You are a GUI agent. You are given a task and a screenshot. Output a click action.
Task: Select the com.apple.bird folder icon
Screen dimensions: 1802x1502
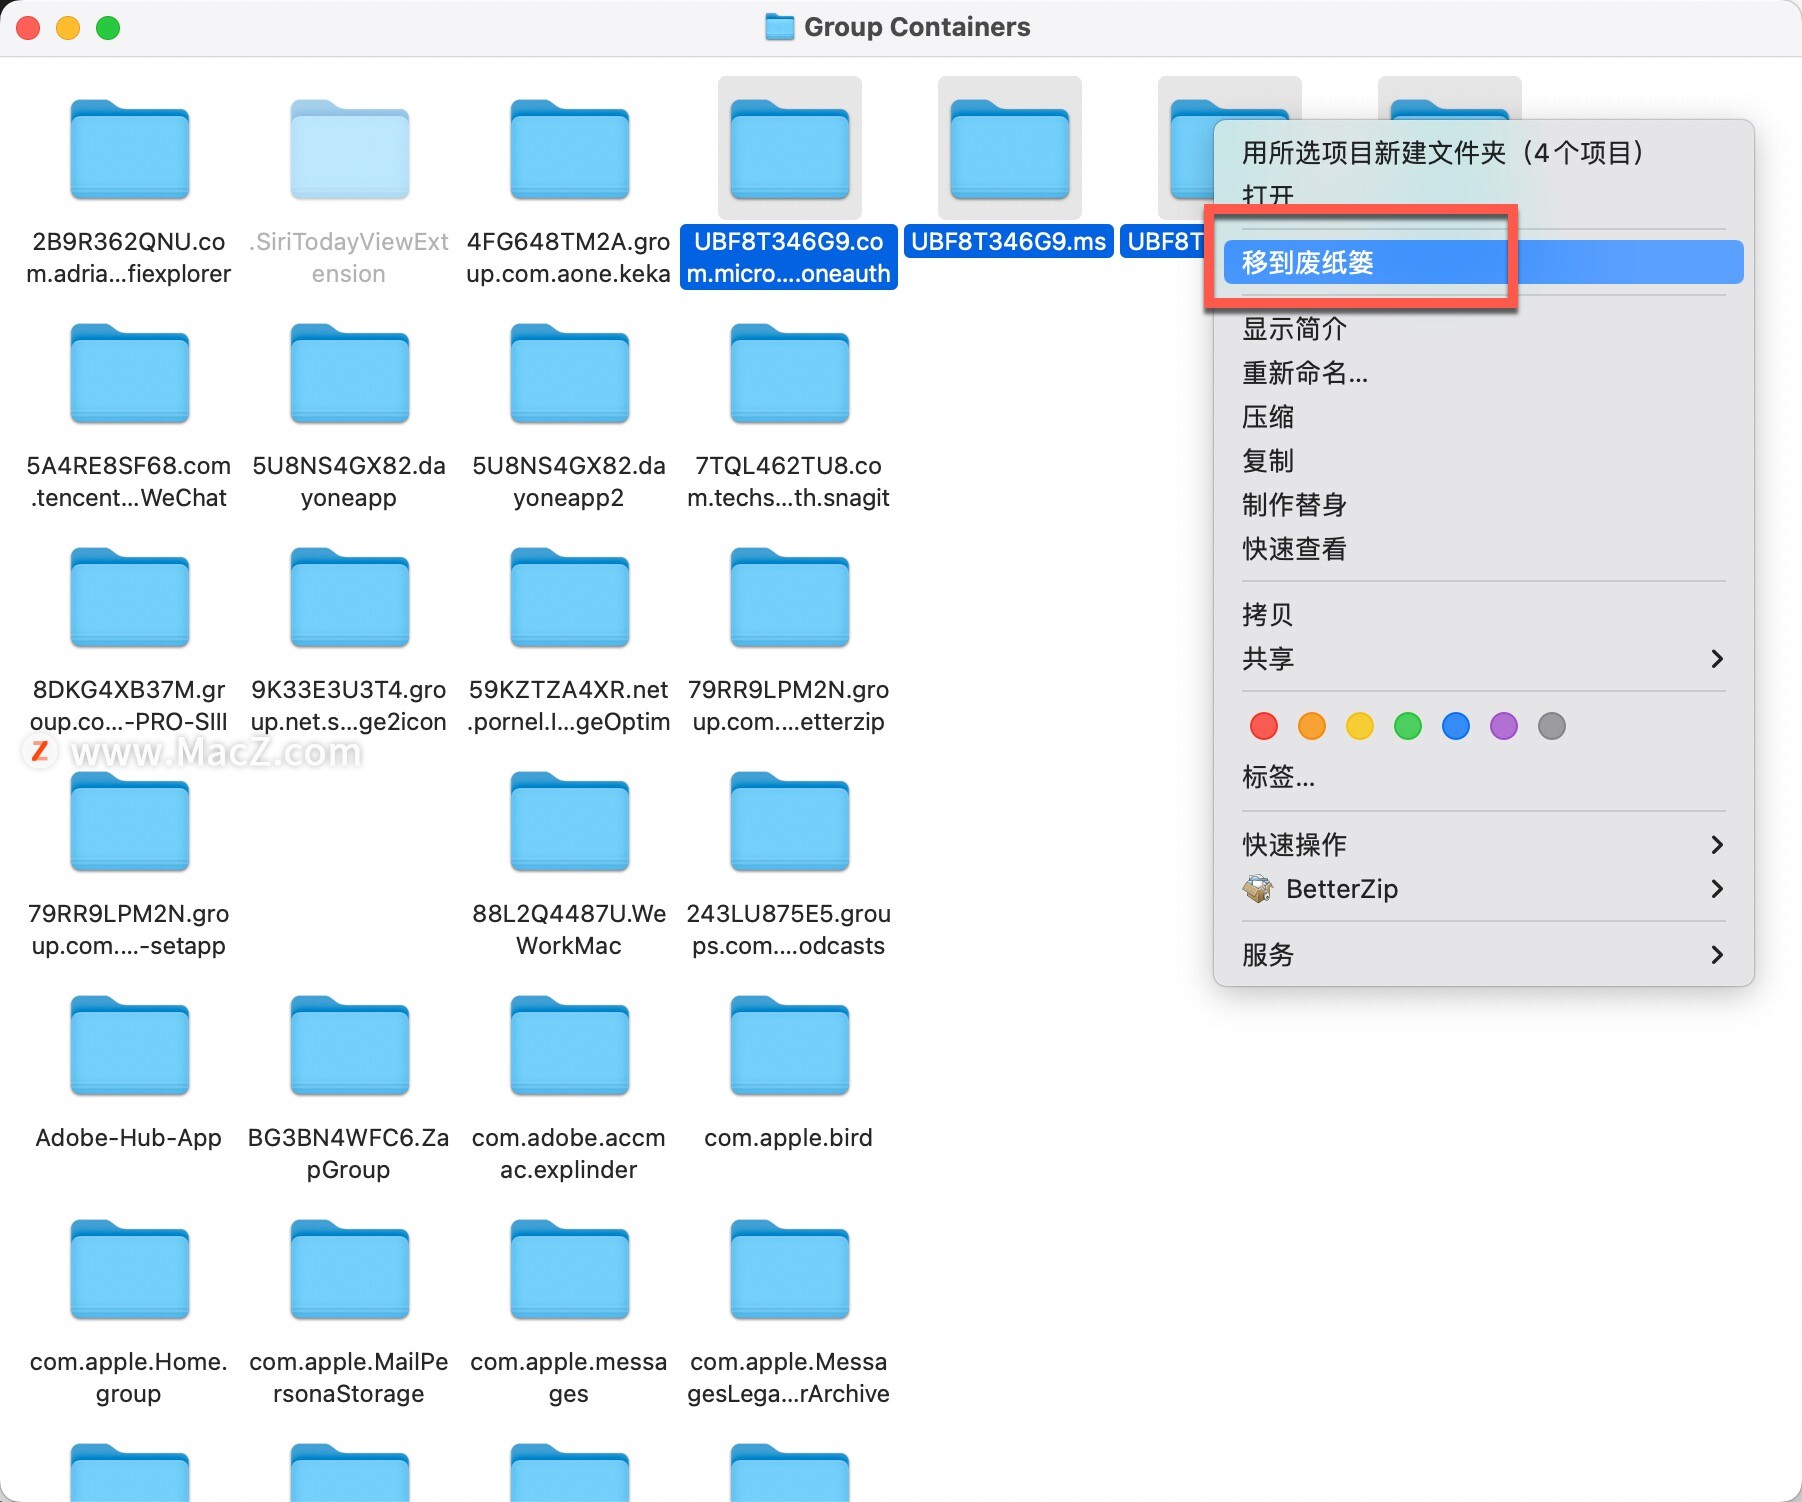(x=790, y=1045)
